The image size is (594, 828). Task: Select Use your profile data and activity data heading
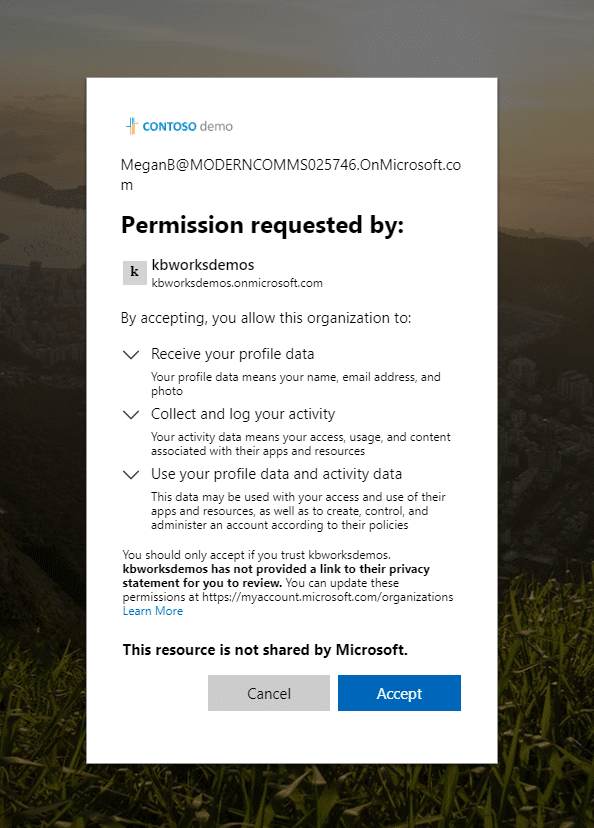[276, 474]
